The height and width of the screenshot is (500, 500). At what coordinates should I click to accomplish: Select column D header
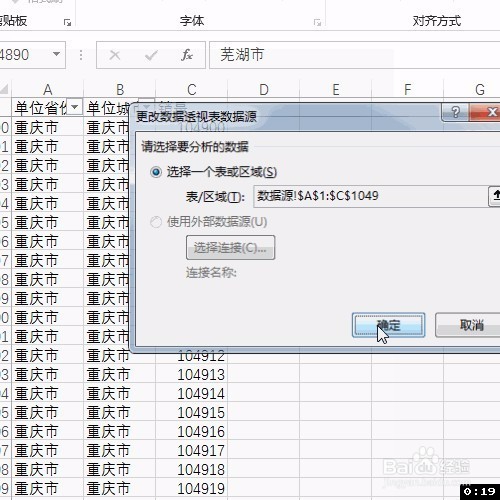click(264, 89)
